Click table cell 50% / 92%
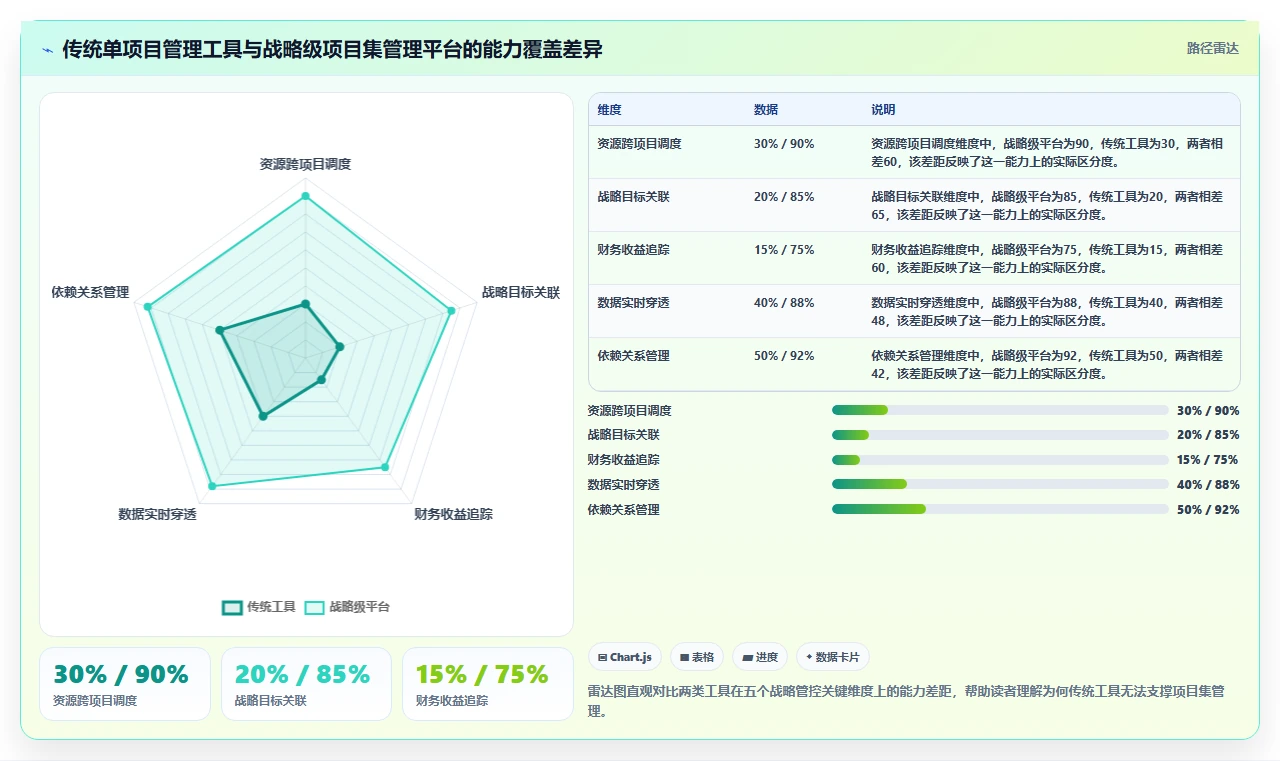This screenshot has height=761, width=1280. coord(784,356)
